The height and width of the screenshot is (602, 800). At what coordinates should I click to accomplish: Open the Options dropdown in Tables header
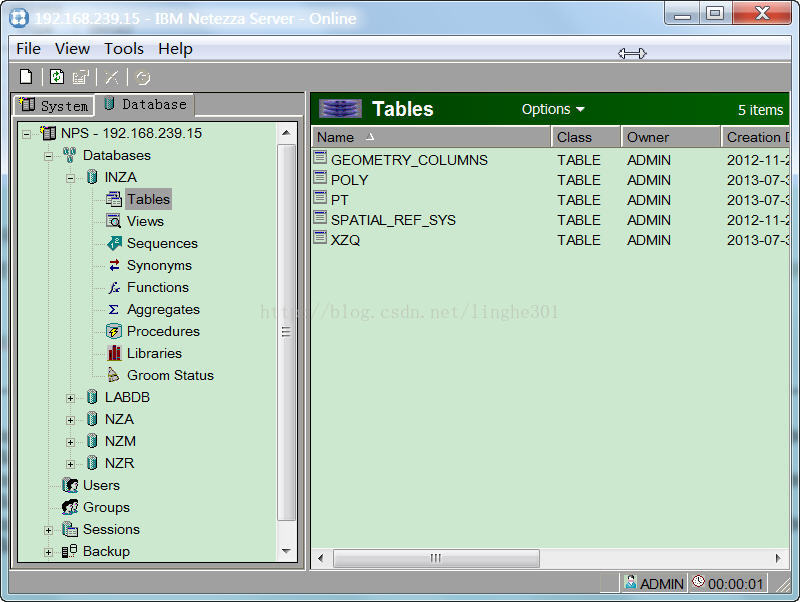tap(553, 109)
